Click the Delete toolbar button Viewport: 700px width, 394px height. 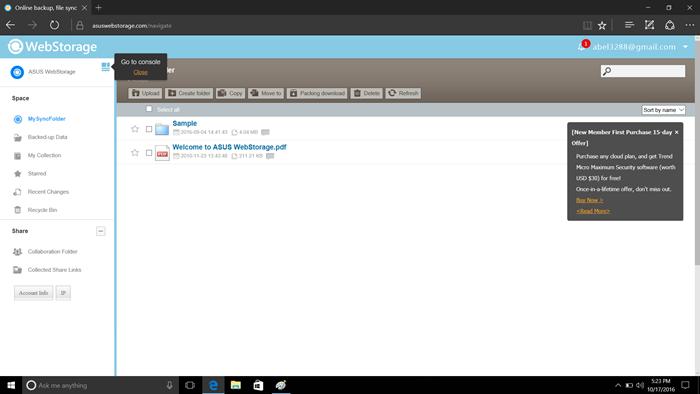(367, 93)
